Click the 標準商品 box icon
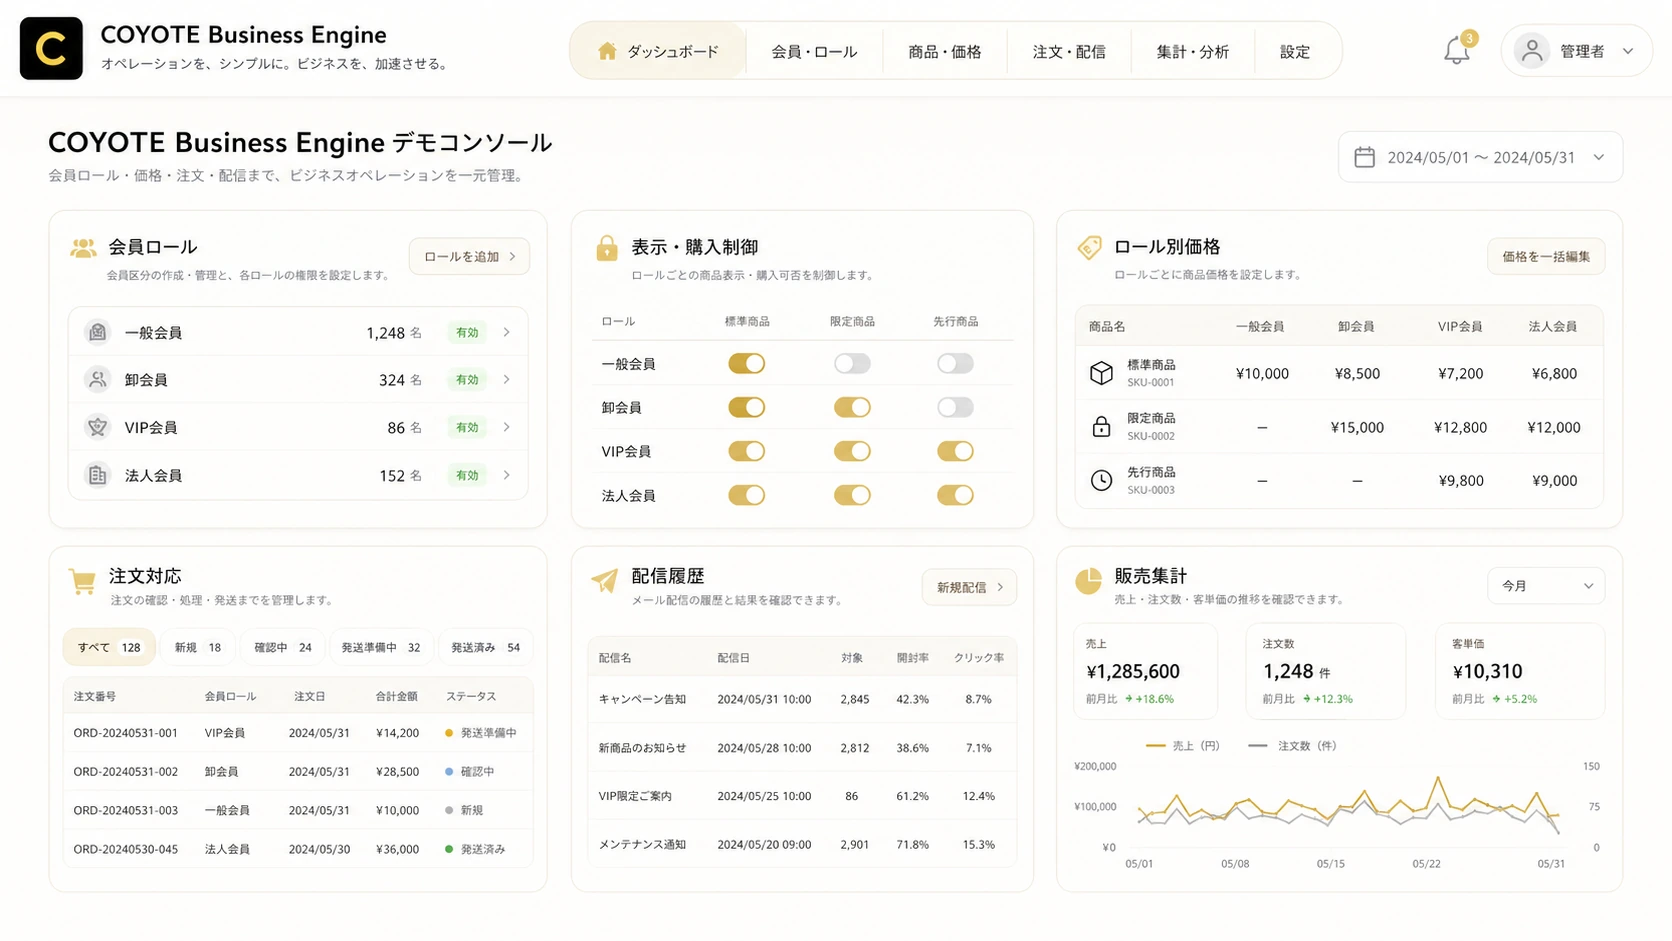This screenshot has width=1672, height=941. pyautogui.click(x=1101, y=373)
